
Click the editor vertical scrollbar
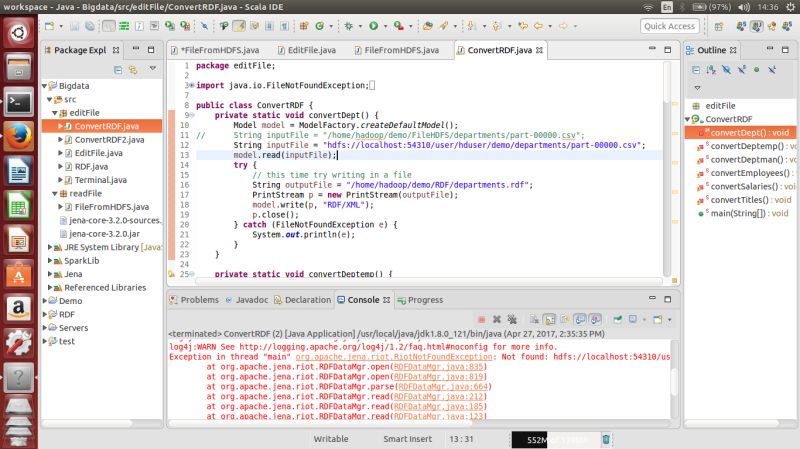click(667, 168)
